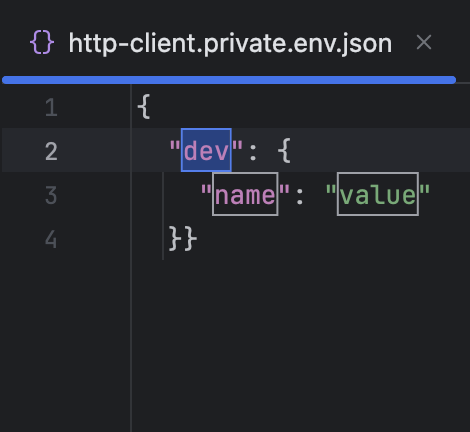Click line number 1 in gutter
The width and height of the screenshot is (470, 432).
pyautogui.click(x=51, y=108)
